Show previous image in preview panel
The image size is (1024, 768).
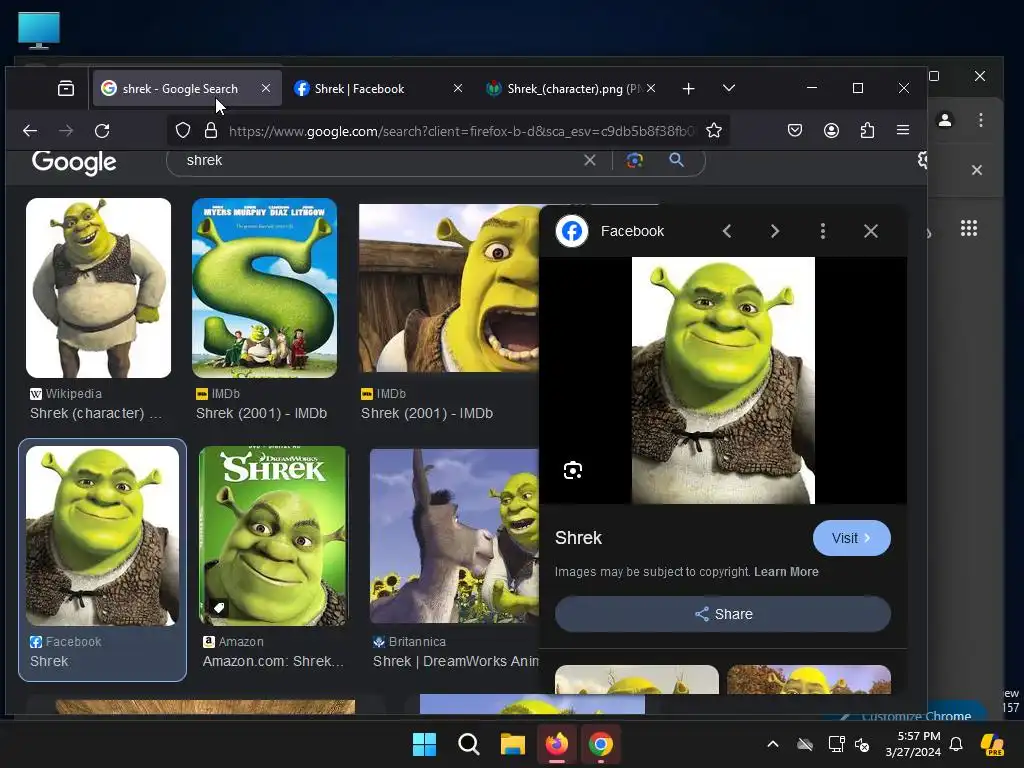[x=727, y=231]
